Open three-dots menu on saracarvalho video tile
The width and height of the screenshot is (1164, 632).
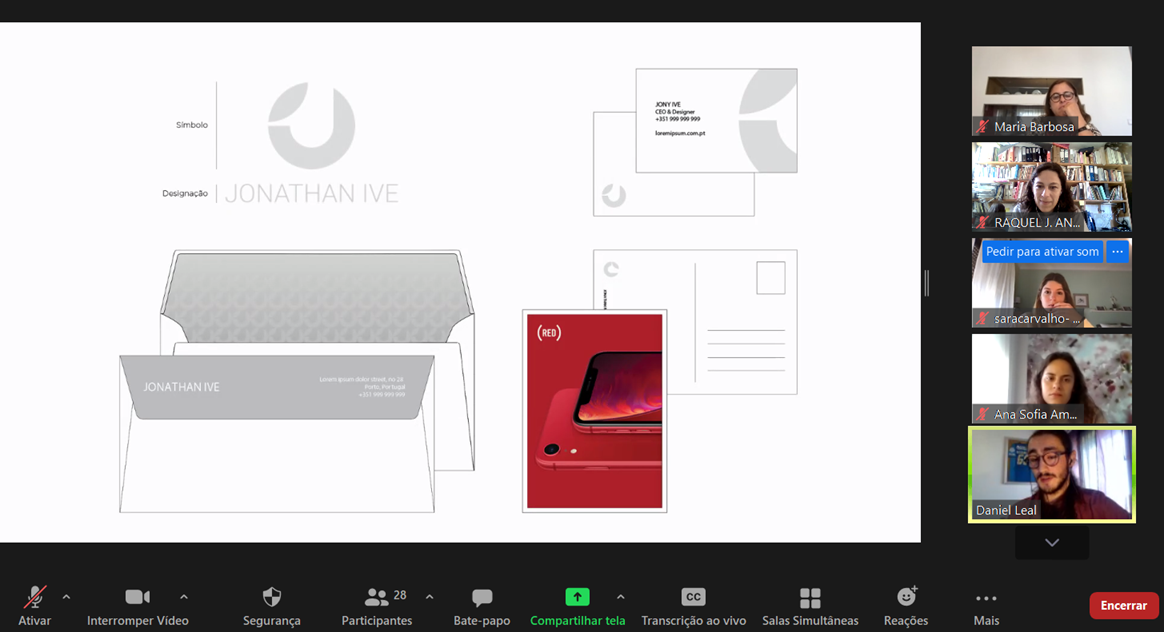(x=1117, y=252)
